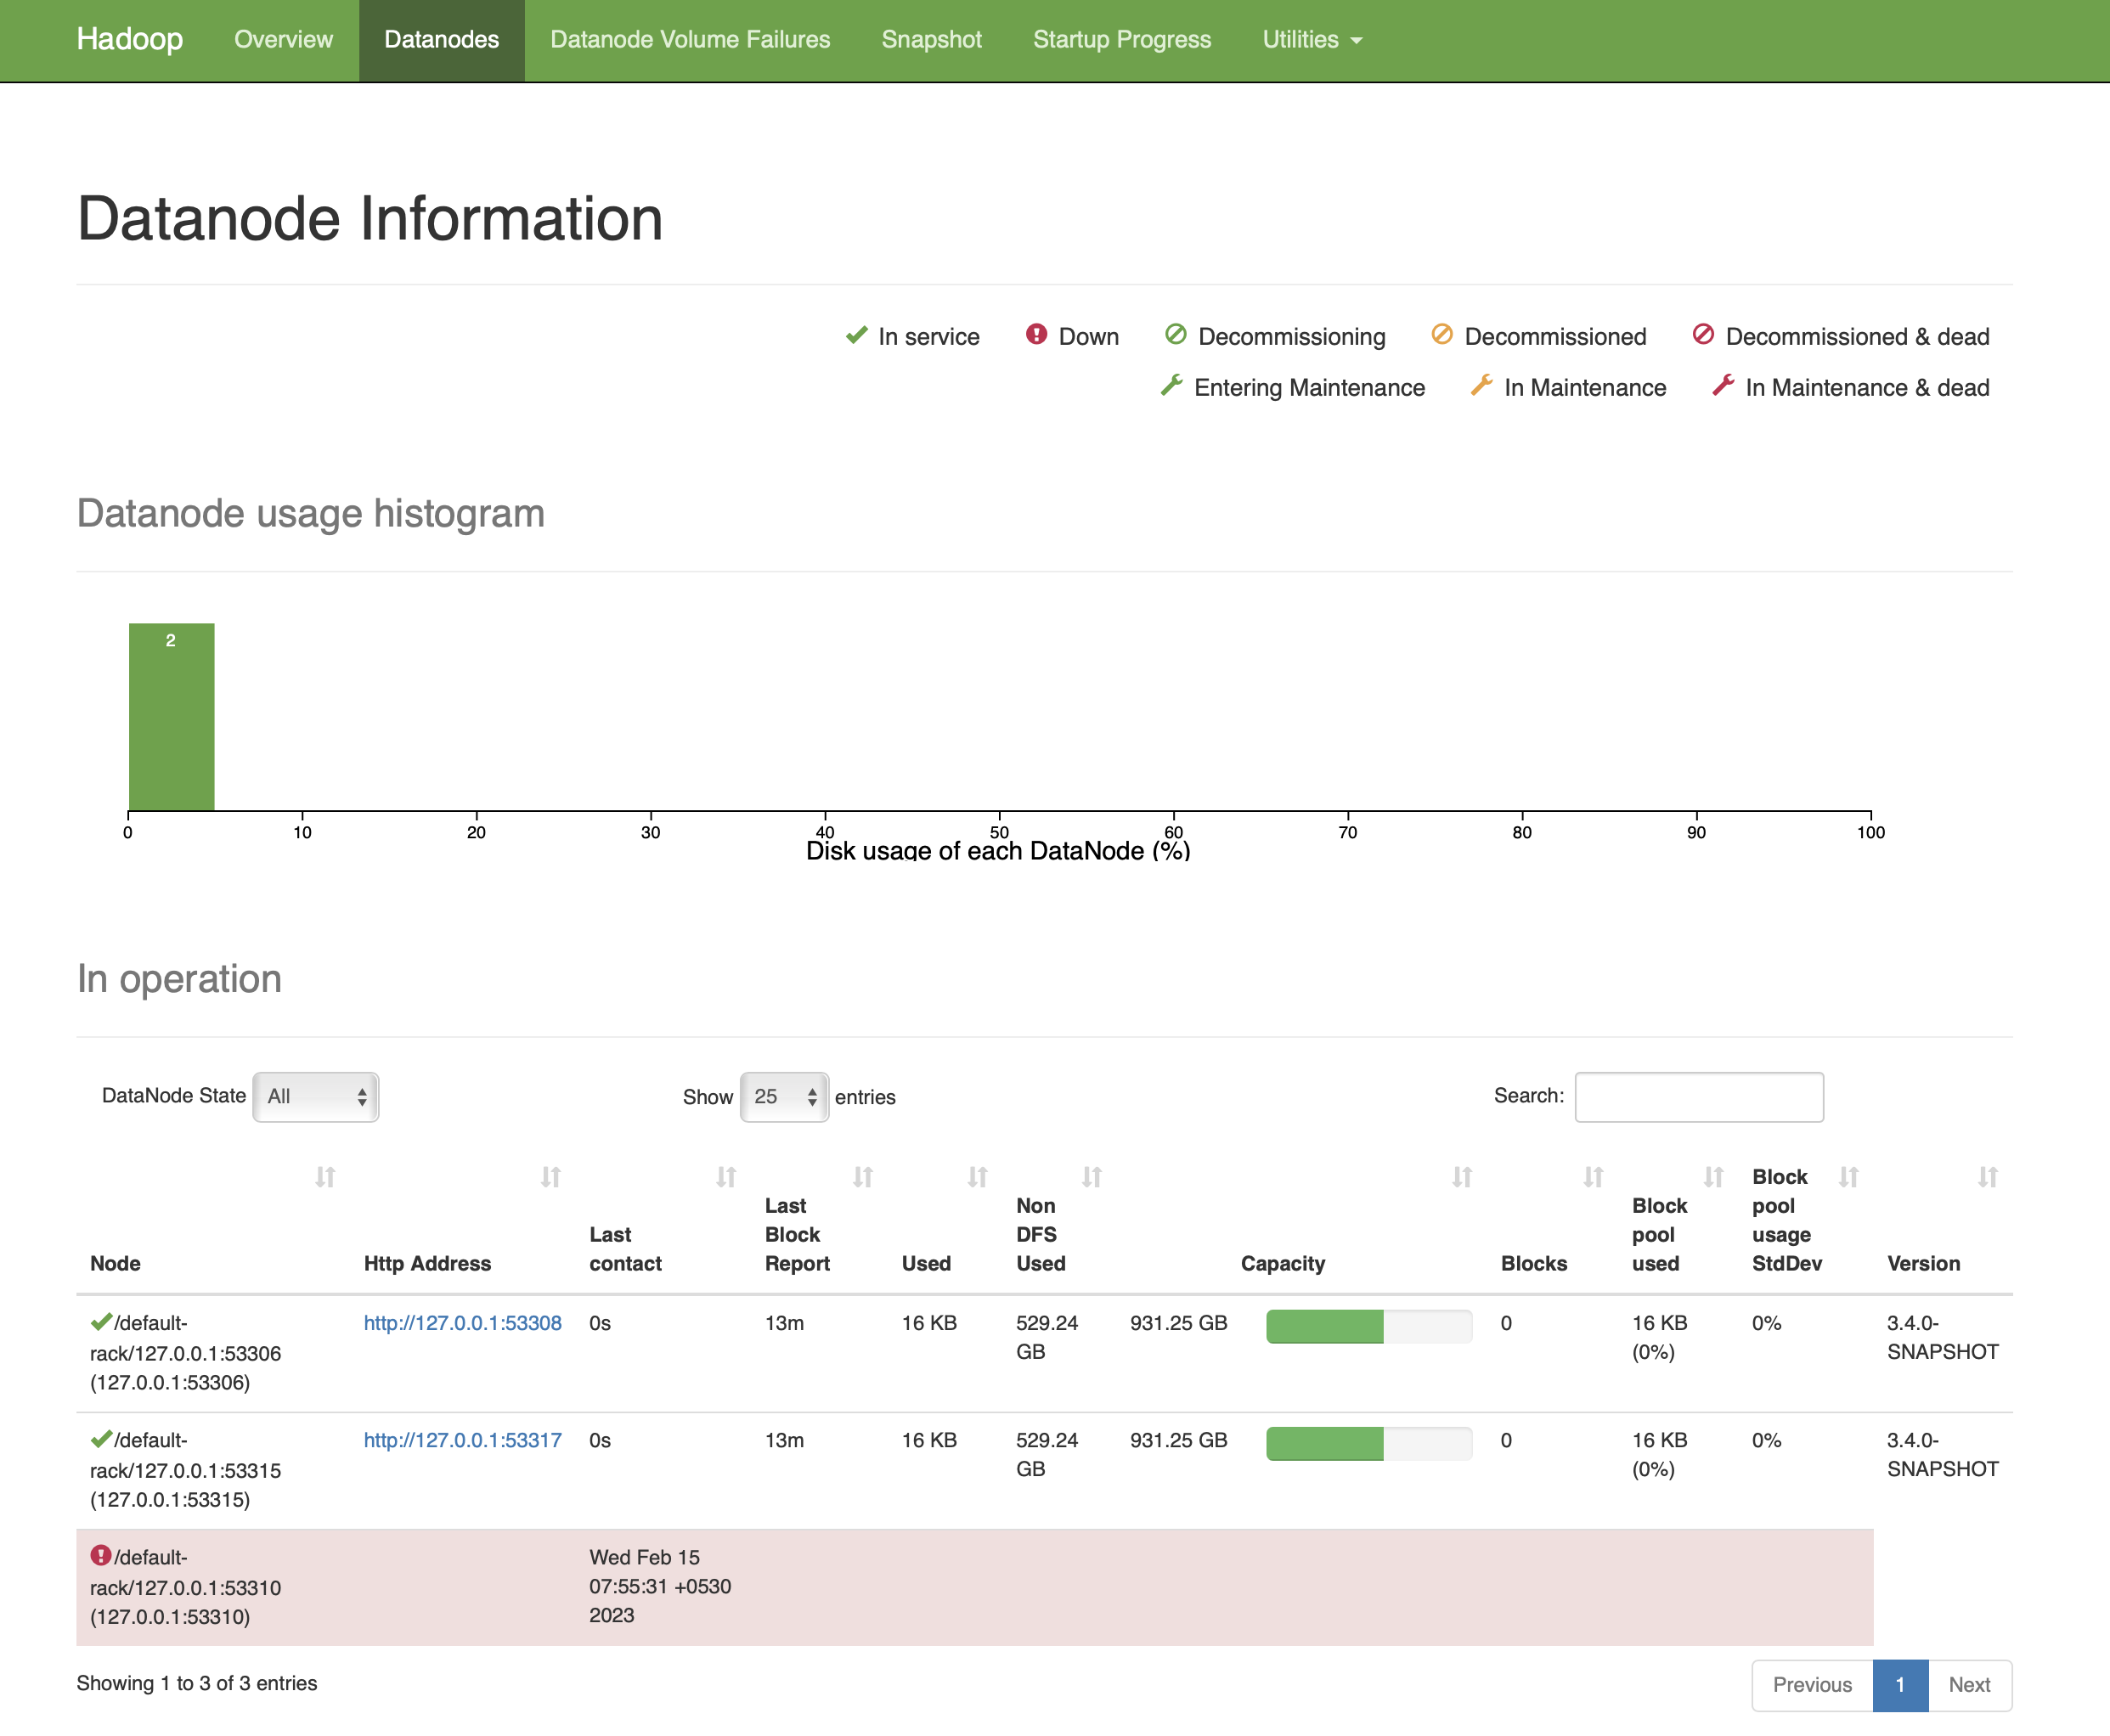
Task: Sort table by Http Address column arrows
Action: (550, 1177)
